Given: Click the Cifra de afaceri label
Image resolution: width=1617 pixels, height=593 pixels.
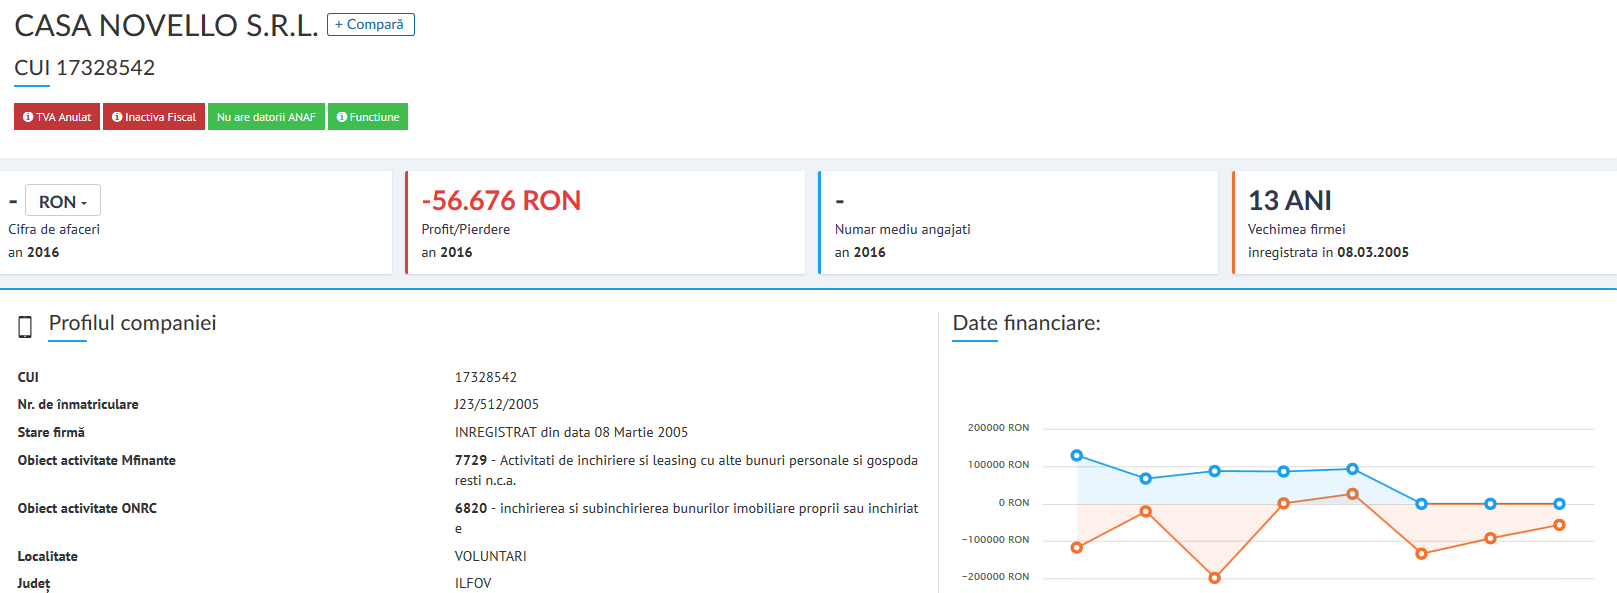Looking at the screenshot, I should point(54,229).
